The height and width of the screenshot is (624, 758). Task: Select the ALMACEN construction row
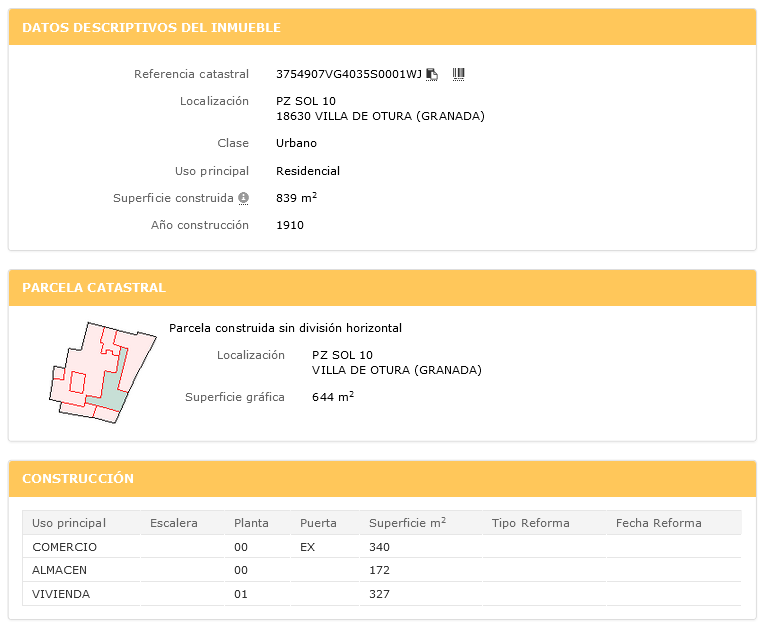[62, 570]
